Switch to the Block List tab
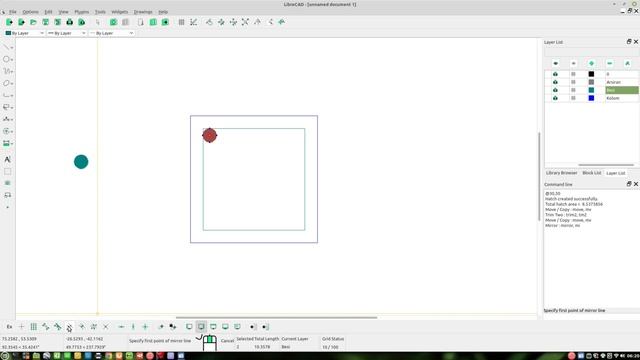The image size is (640, 360). click(591, 173)
